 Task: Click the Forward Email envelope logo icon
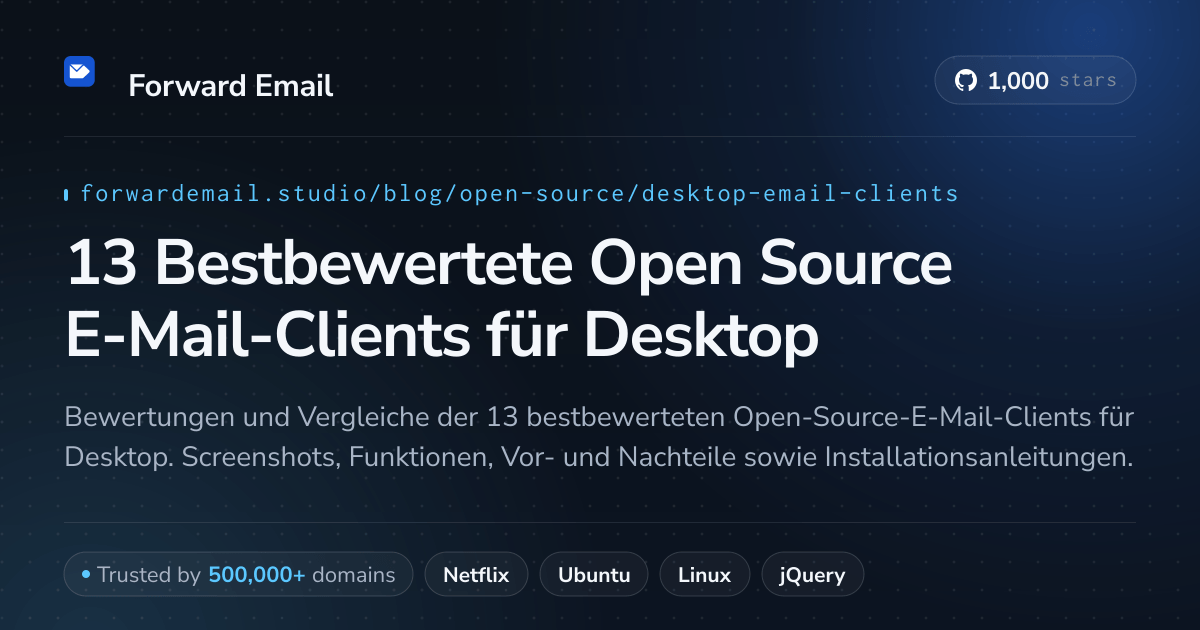[x=79, y=72]
